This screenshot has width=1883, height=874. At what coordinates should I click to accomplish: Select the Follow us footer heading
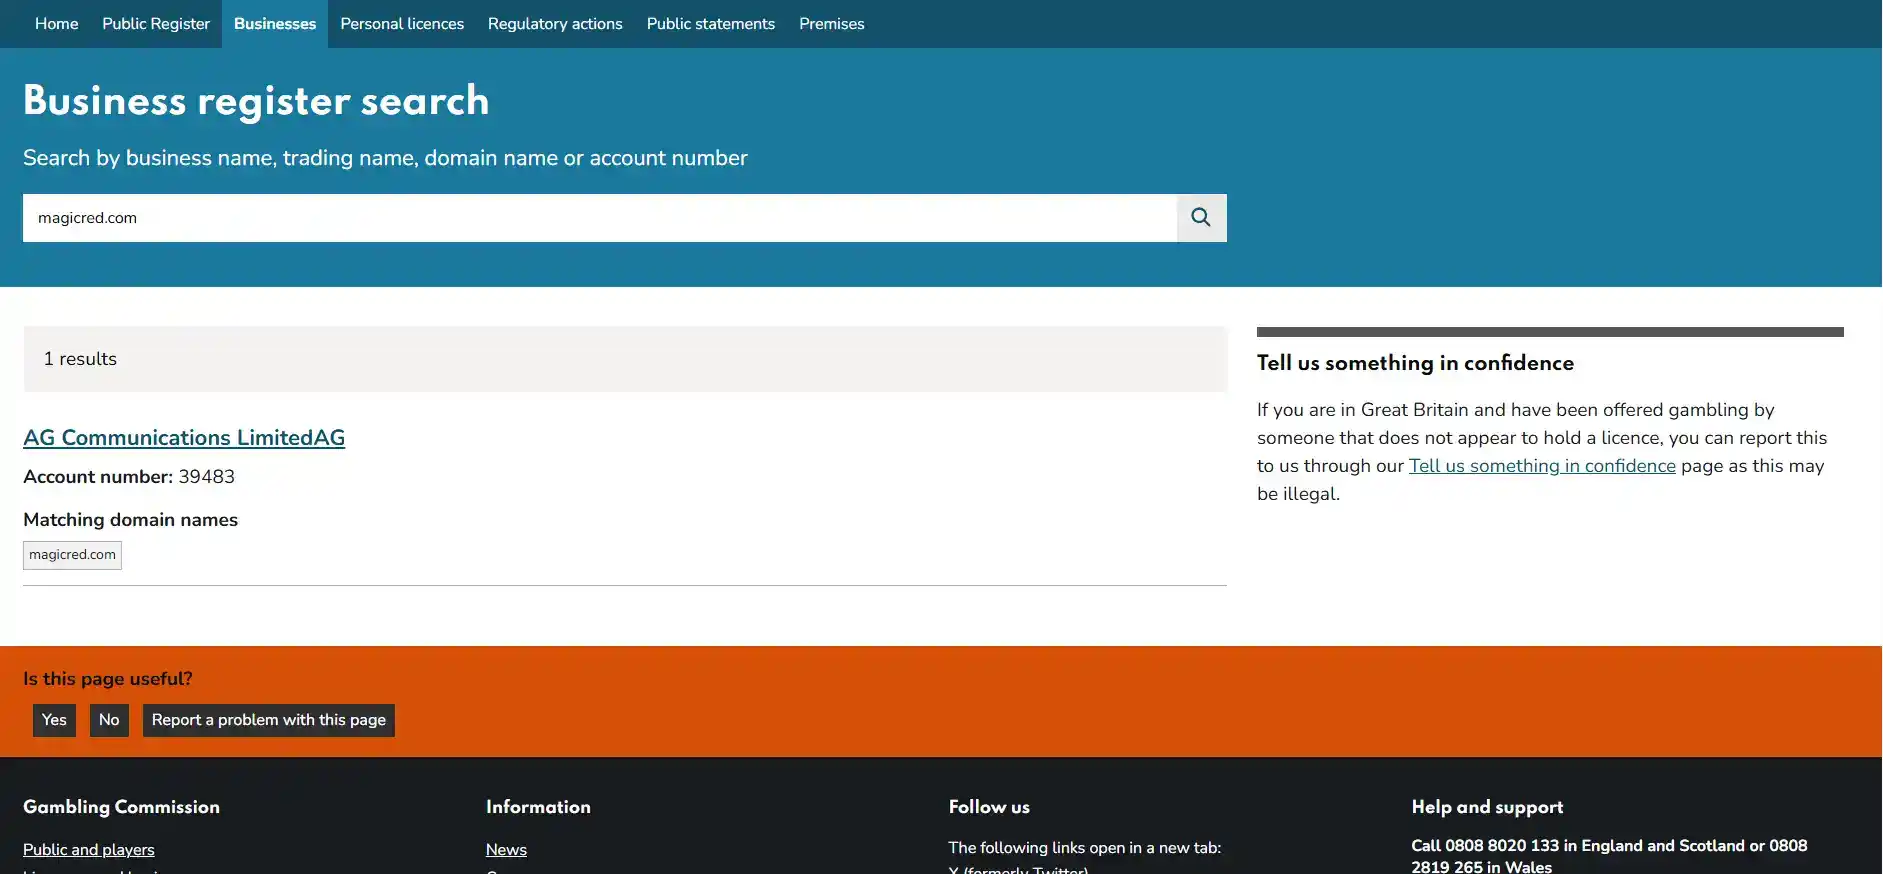point(989,807)
